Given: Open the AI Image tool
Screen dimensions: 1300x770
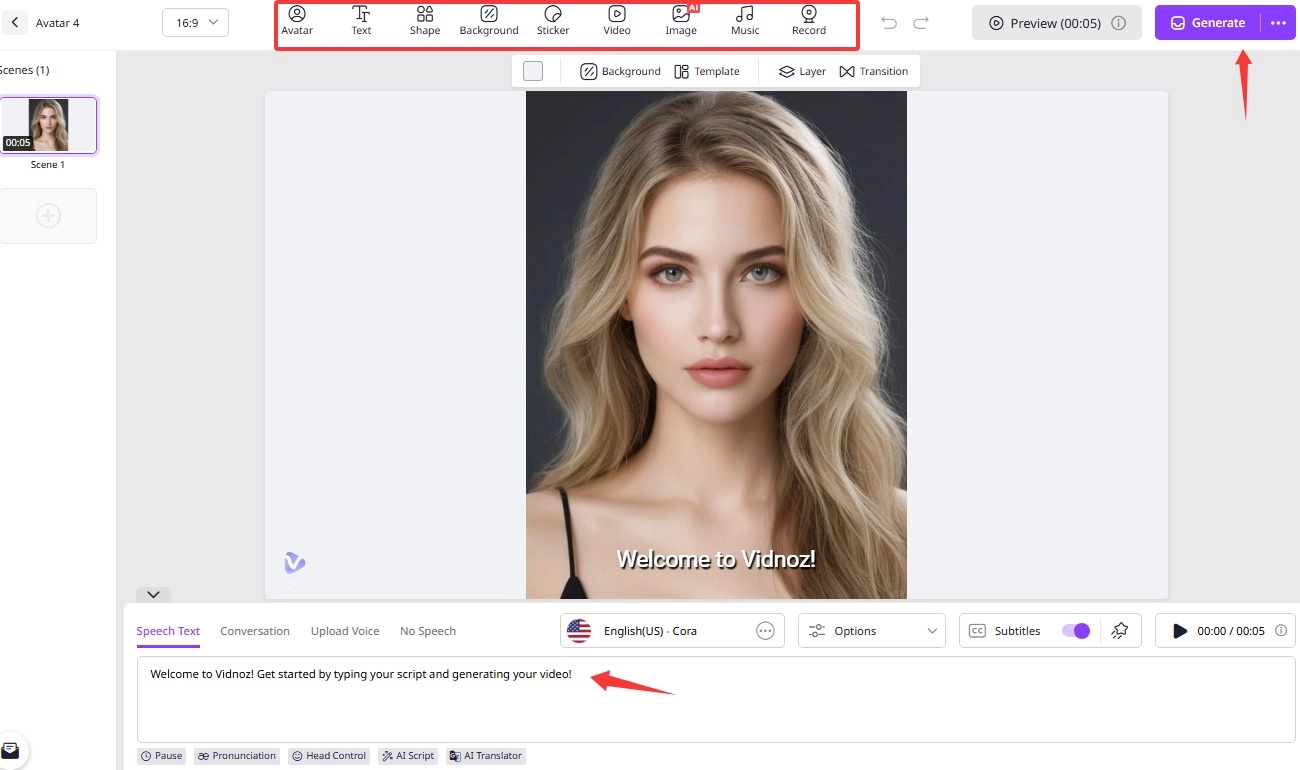Looking at the screenshot, I should pyautogui.click(x=681, y=20).
